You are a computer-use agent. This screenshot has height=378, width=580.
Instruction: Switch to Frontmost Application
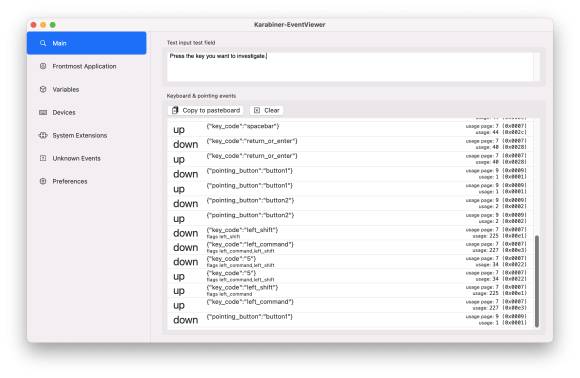point(87,66)
